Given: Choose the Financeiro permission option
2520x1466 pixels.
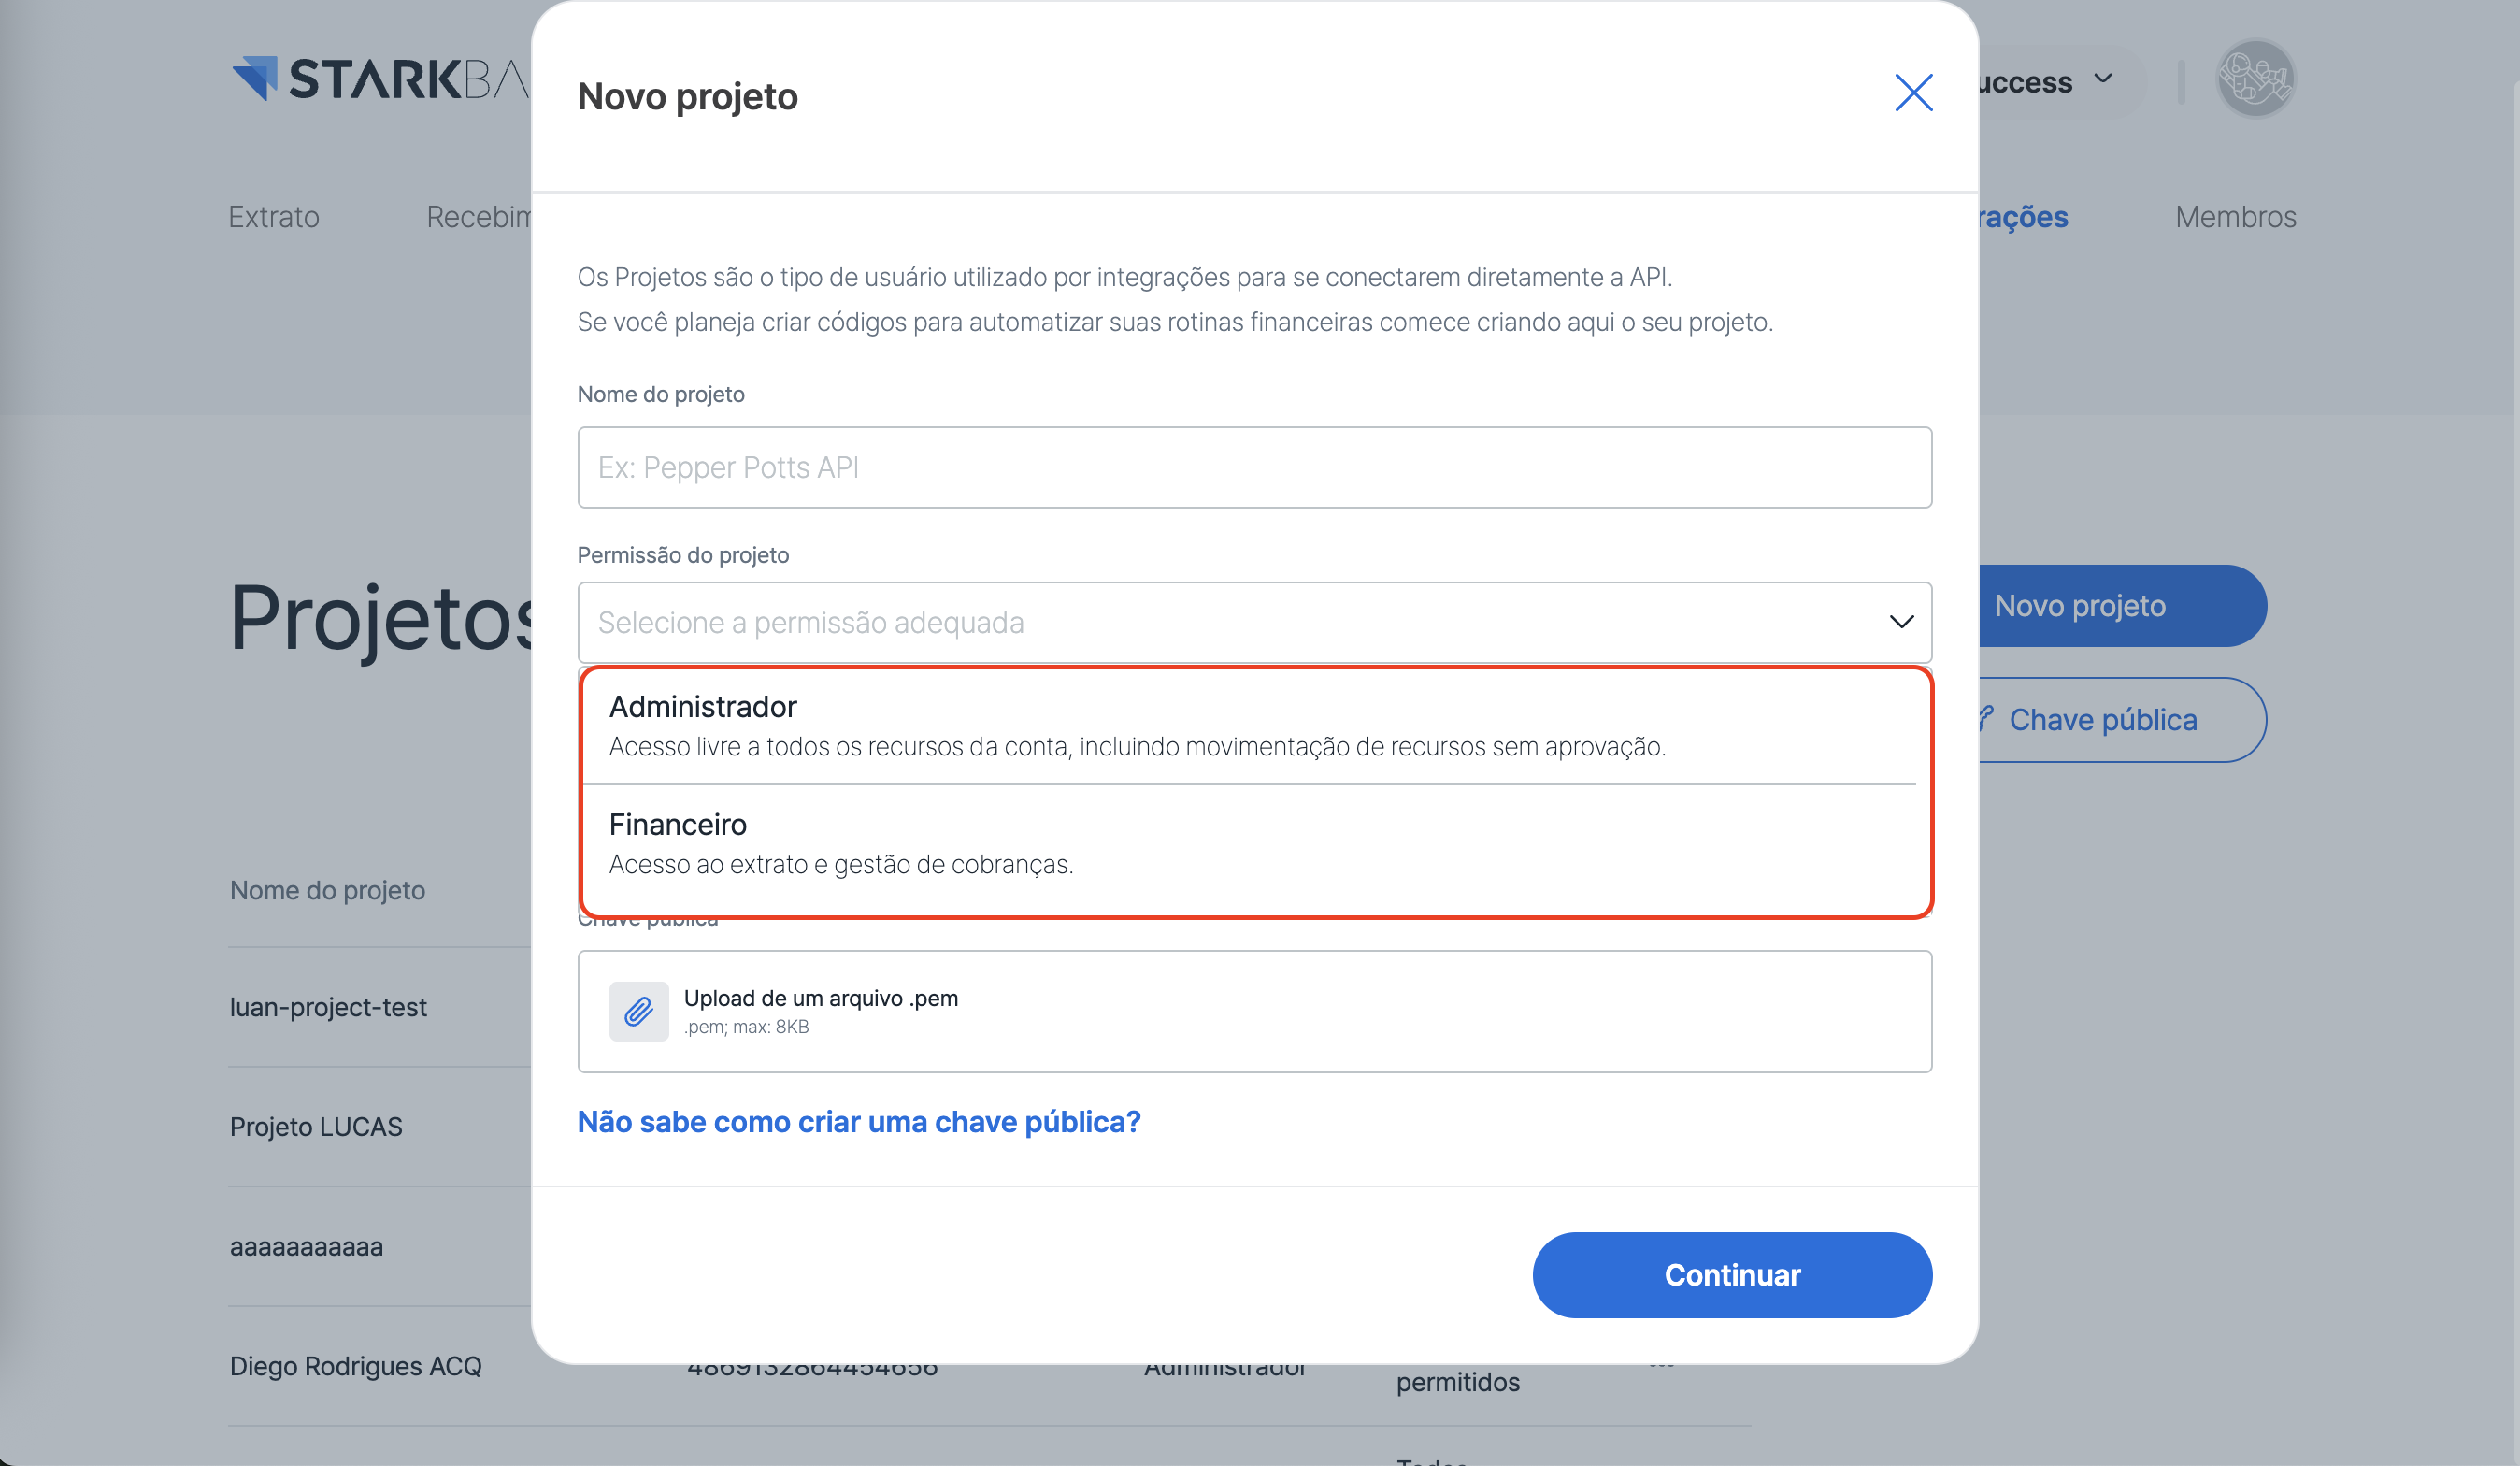Looking at the screenshot, I should coord(1254,843).
